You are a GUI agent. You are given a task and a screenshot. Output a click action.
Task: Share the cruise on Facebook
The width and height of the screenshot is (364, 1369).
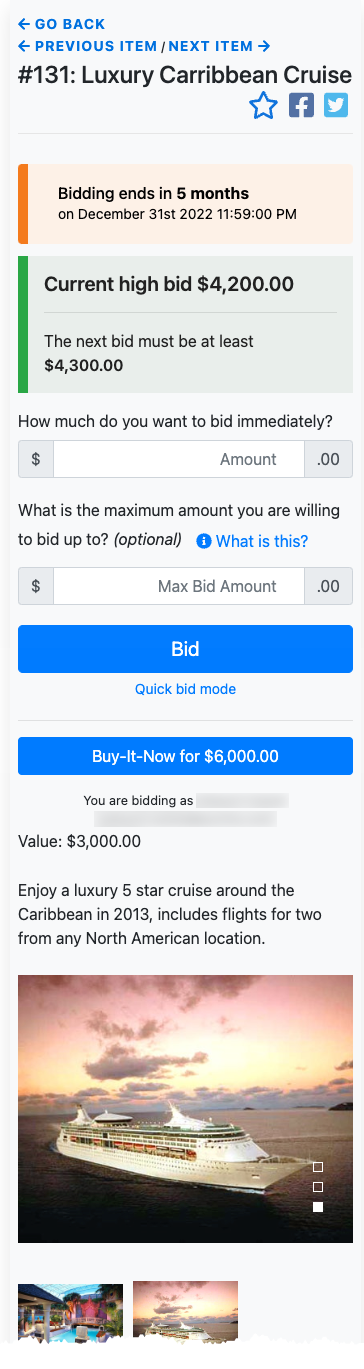[301, 105]
